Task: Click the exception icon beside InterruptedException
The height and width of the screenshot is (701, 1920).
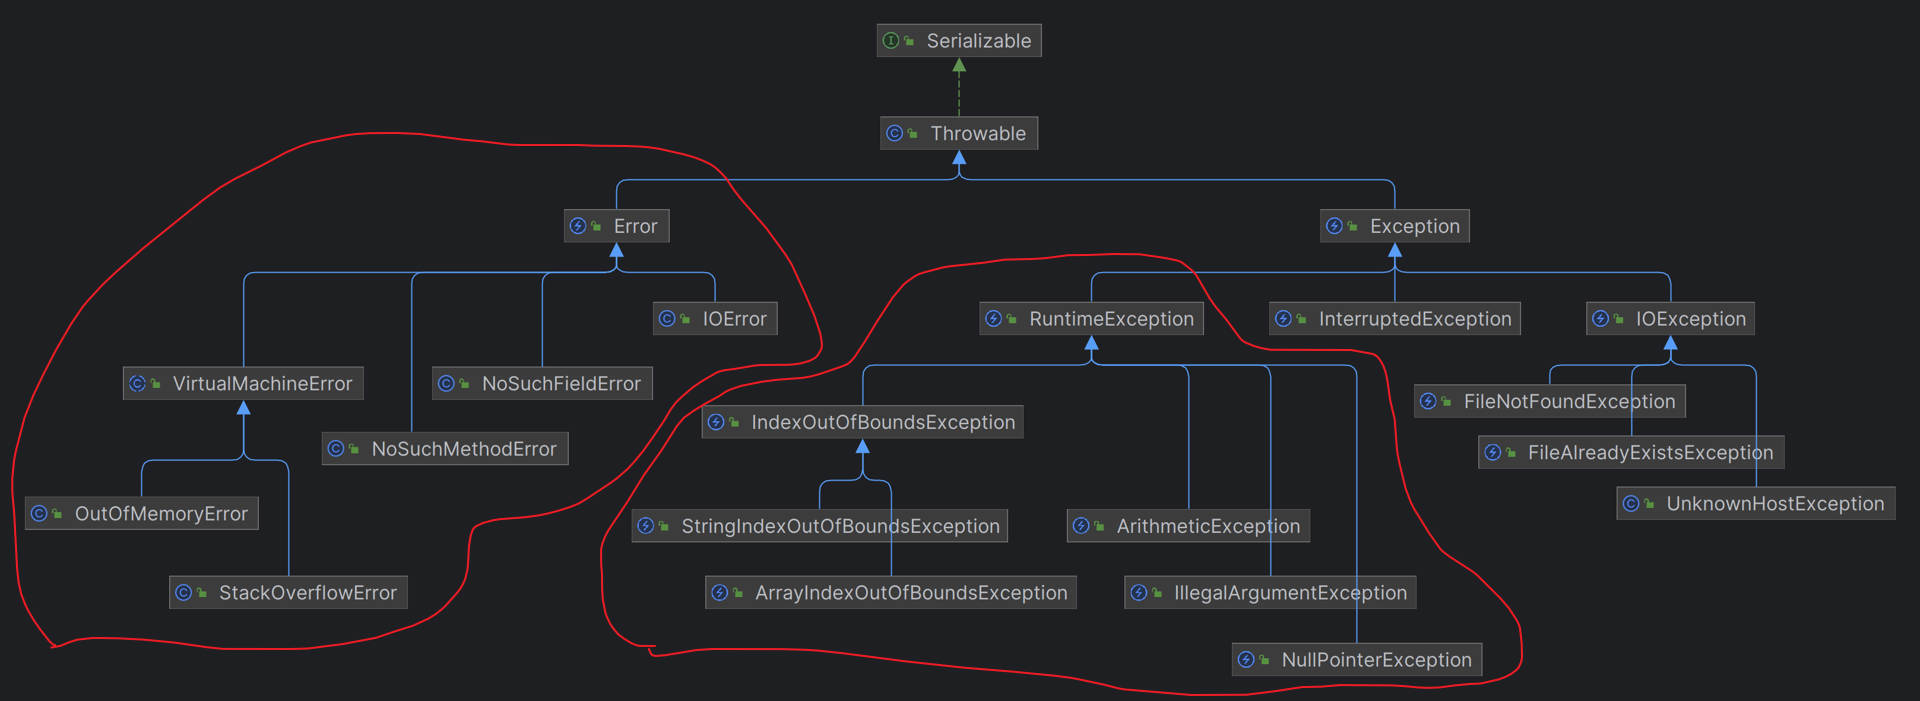Action: [1283, 319]
